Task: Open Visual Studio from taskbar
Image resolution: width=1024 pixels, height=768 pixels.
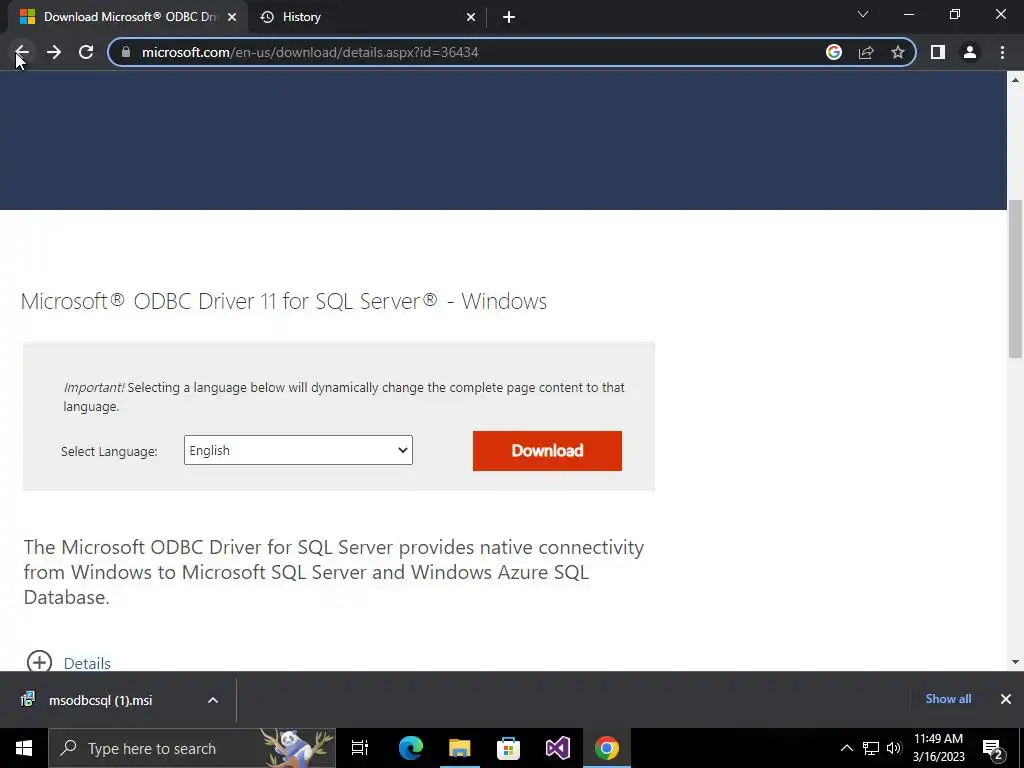Action: [558, 748]
